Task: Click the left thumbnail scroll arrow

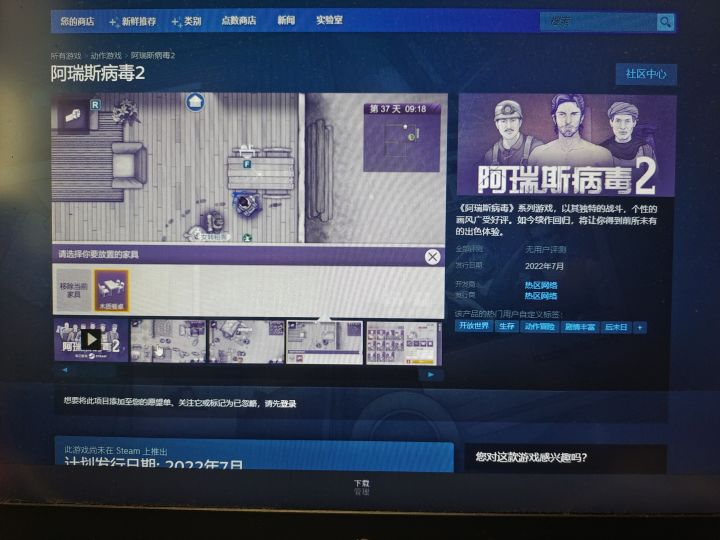Action: tap(65, 370)
